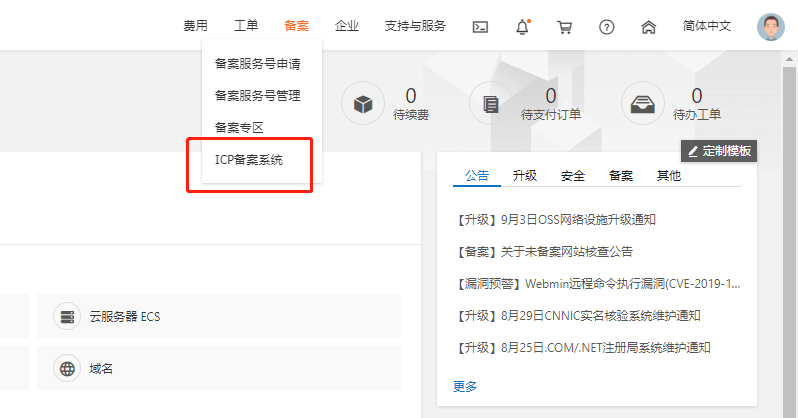Open the Cloud Shell terminal icon

(x=480, y=27)
